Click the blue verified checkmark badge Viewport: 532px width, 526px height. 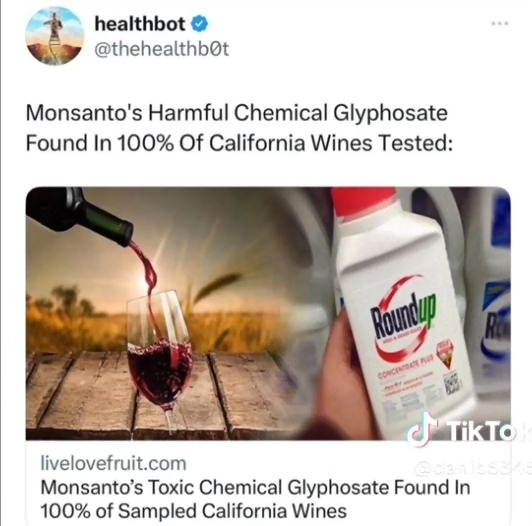(200, 24)
